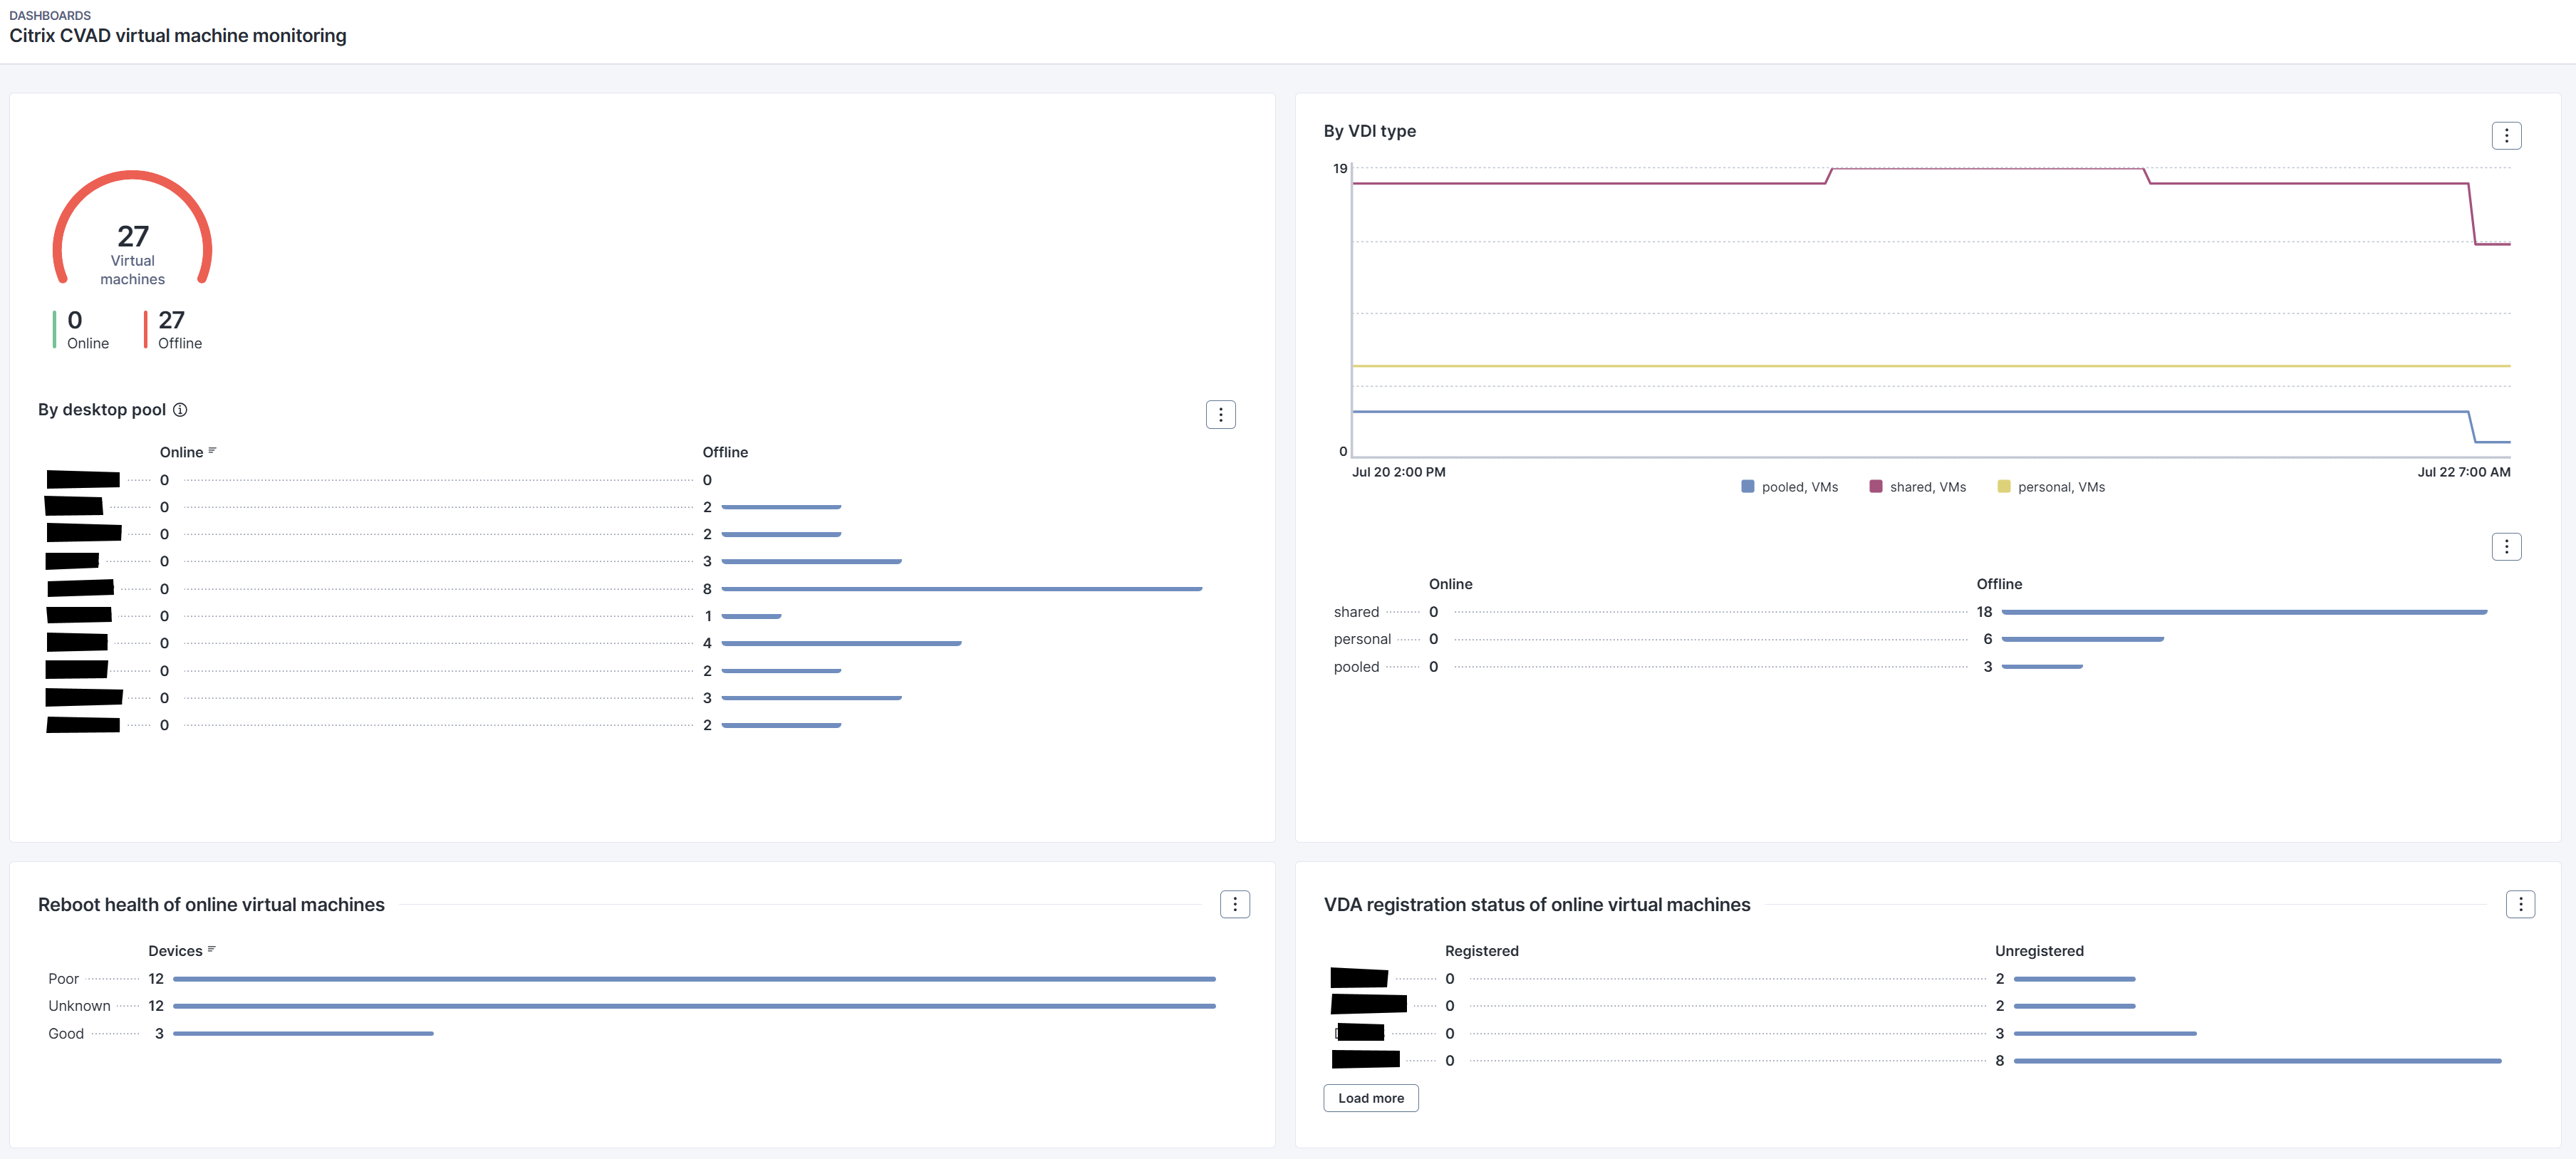Screen dimensions: 2576x1159
Task: Open By desktop pool options menu
Action: 1220,415
